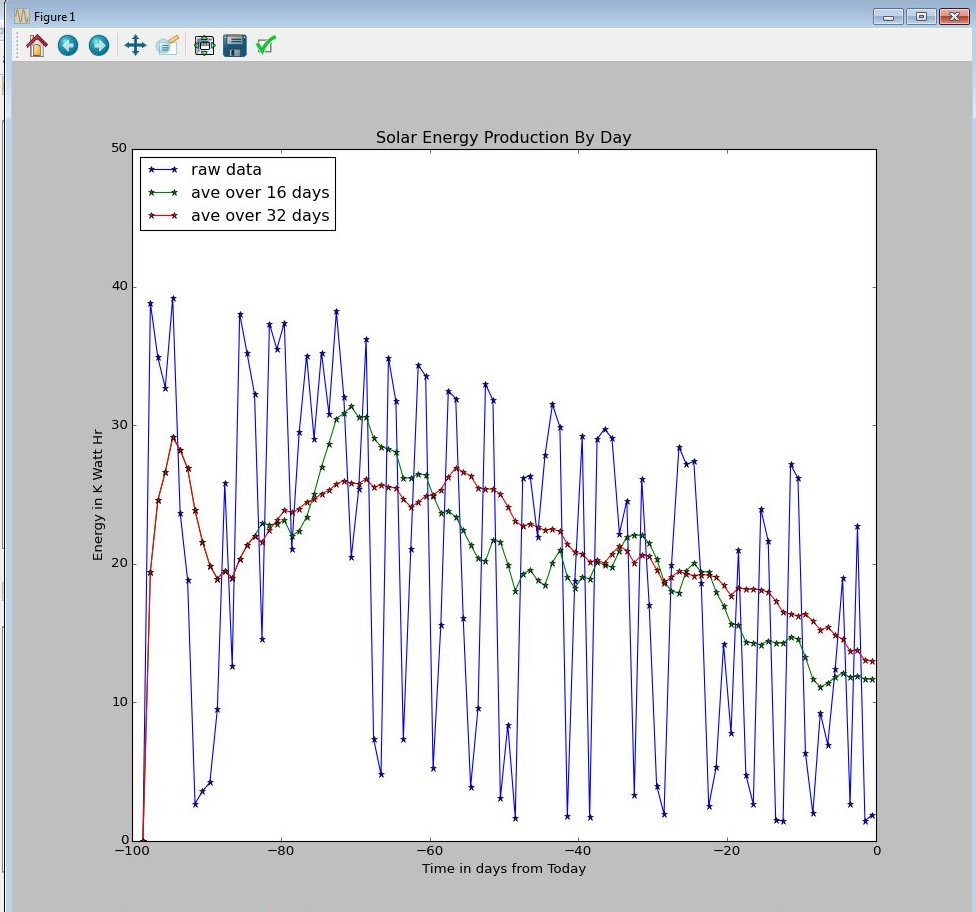Activate the zoom to rectangle tool
Viewport: 976px width, 912px height.
point(167,45)
